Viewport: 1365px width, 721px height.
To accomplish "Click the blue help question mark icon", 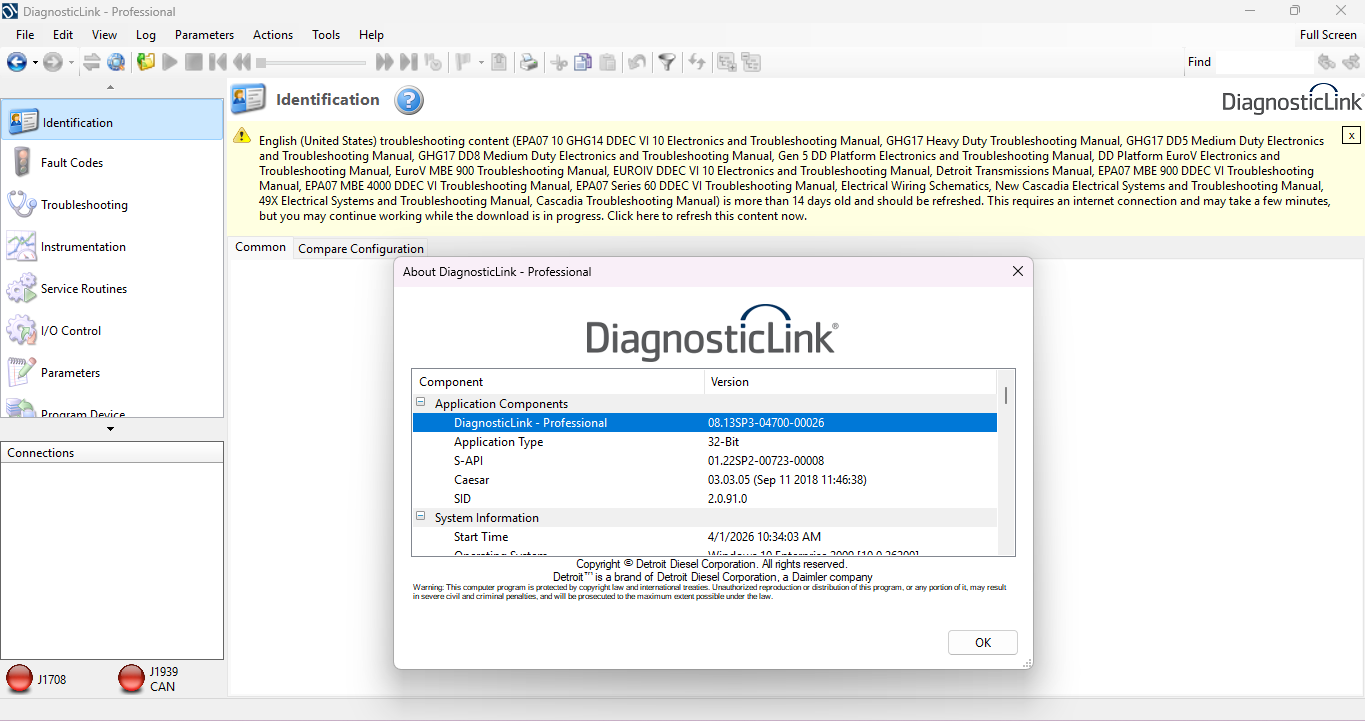I will click(x=409, y=100).
